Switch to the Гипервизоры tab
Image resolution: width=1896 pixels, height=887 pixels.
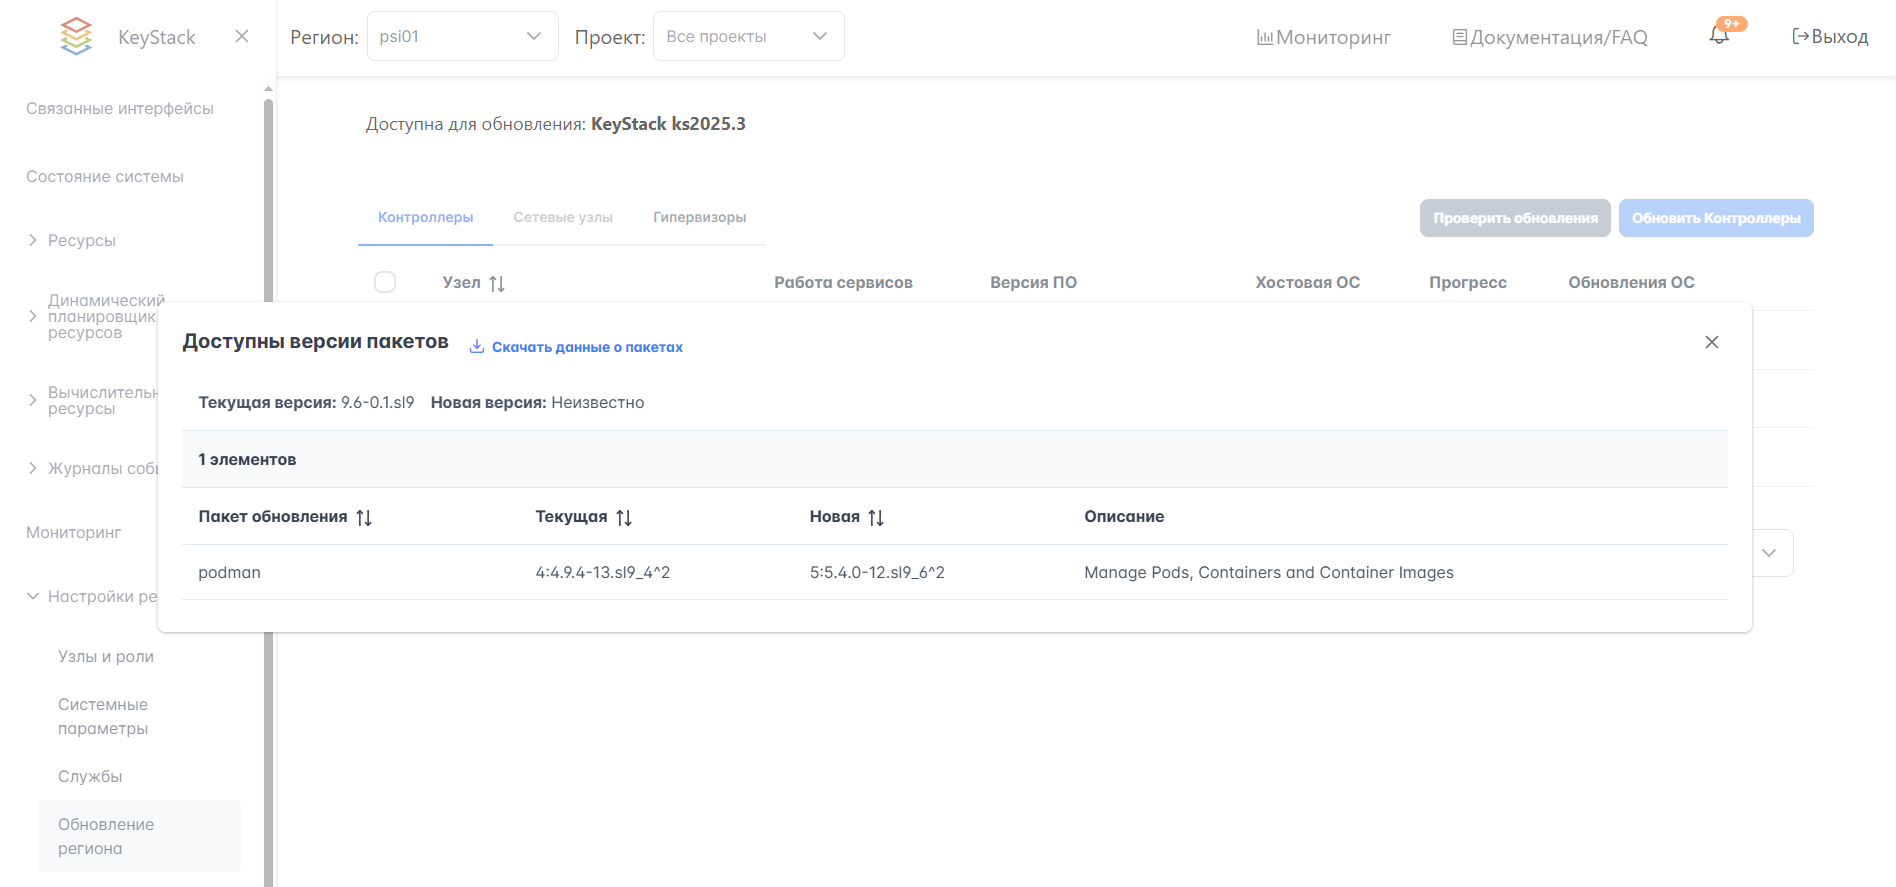tap(699, 217)
